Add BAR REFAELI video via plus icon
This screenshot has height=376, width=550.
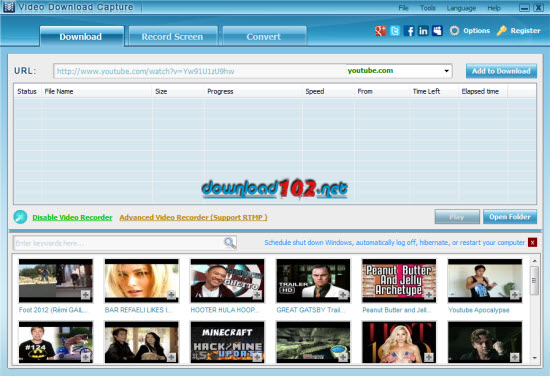point(171,295)
